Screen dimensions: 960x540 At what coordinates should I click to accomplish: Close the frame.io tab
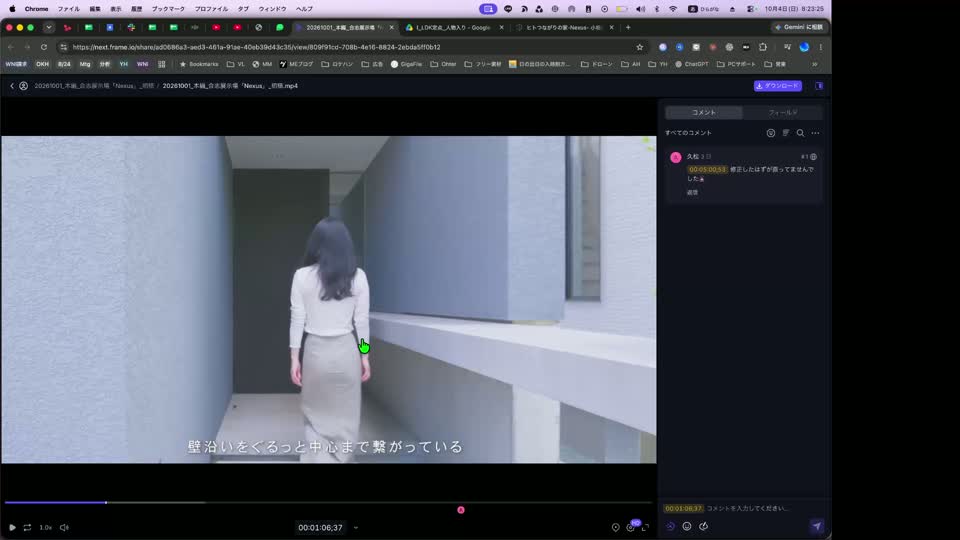(x=392, y=28)
